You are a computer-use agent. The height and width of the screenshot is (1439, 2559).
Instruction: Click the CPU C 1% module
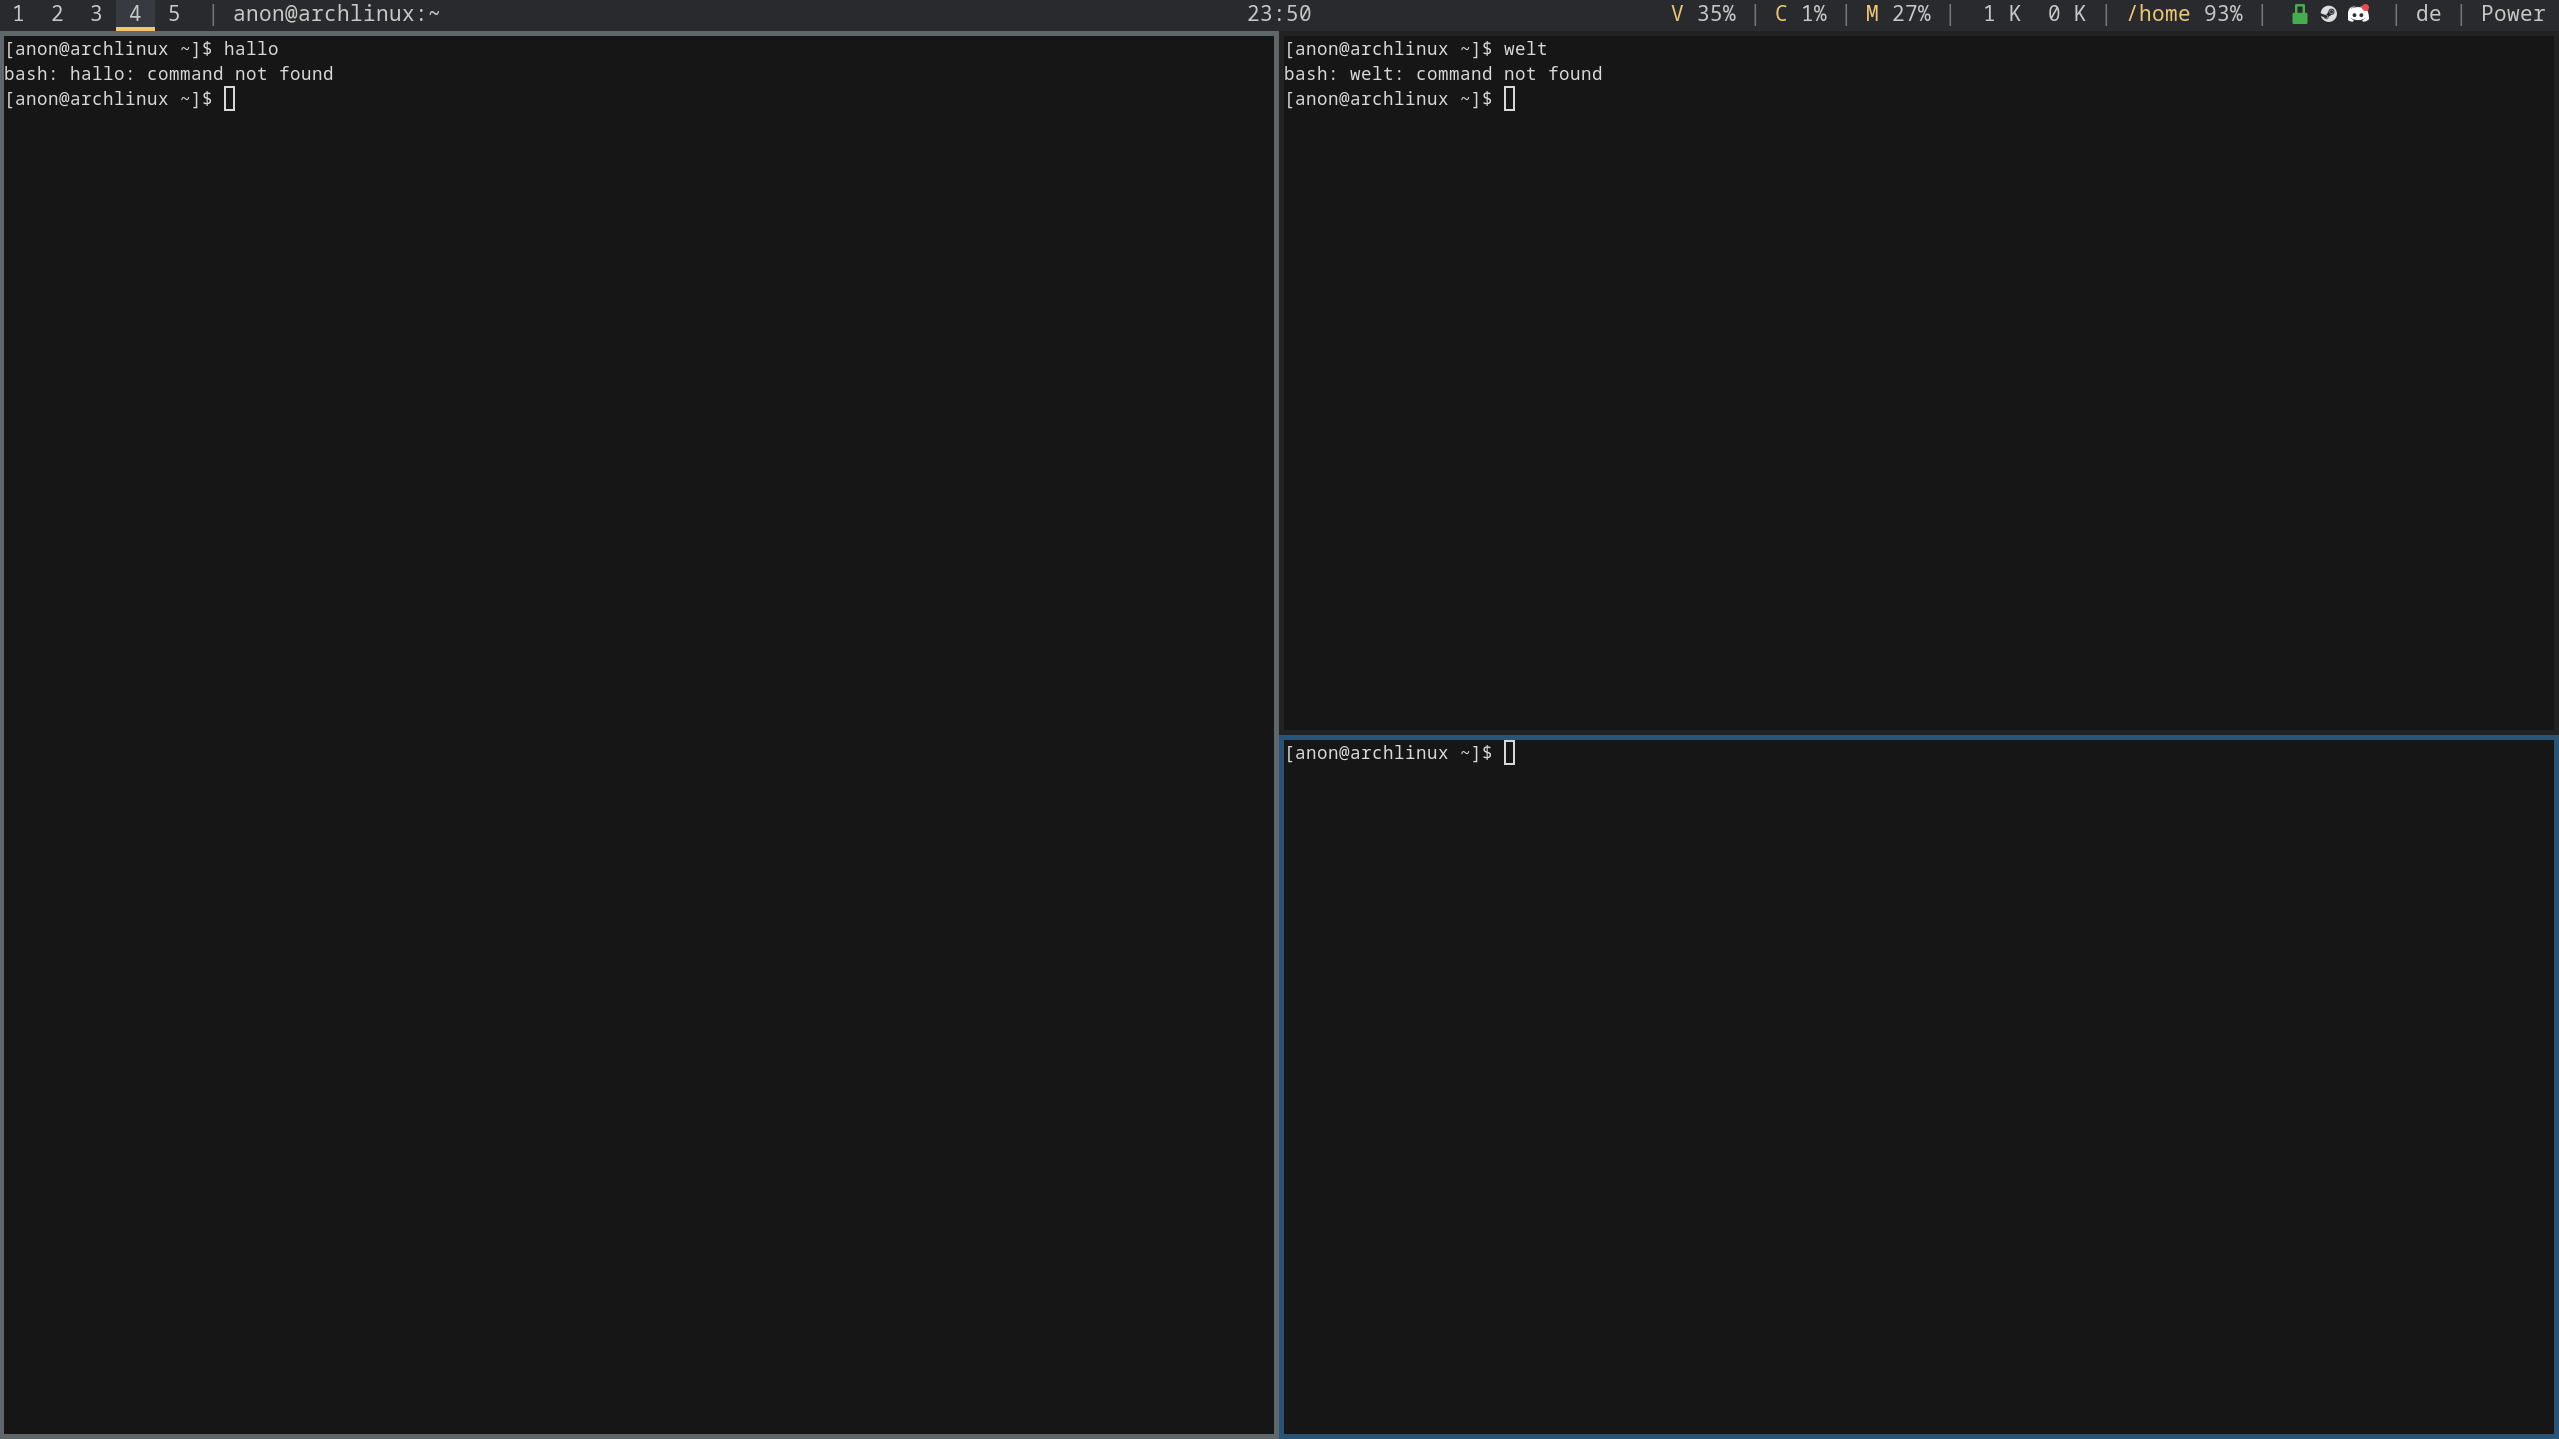coord(1800,14)
